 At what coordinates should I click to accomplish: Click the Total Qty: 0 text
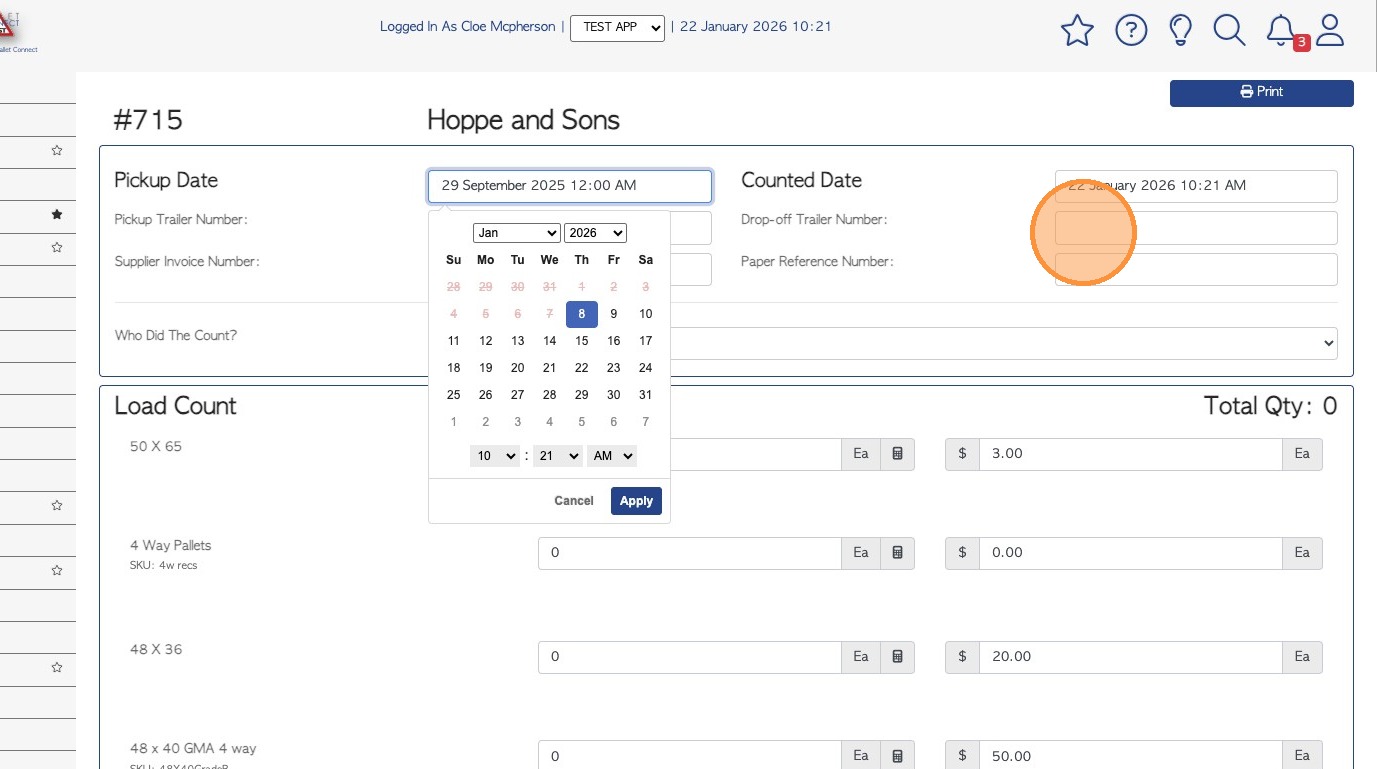1270,406
